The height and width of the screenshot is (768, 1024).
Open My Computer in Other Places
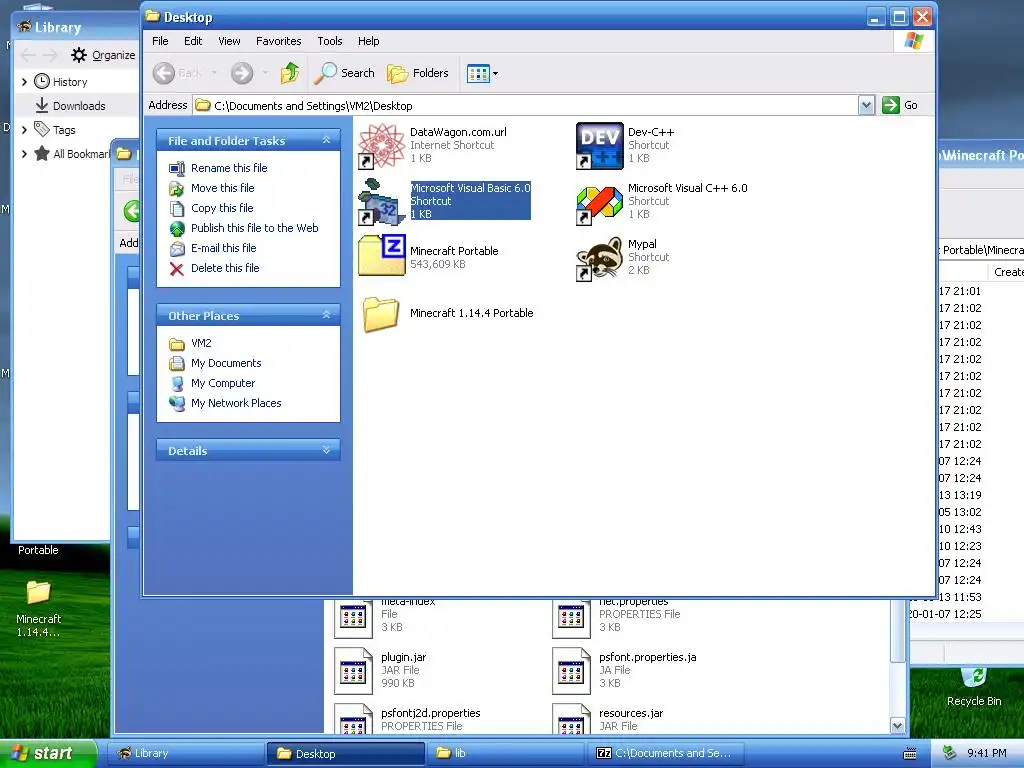point(223,383)
